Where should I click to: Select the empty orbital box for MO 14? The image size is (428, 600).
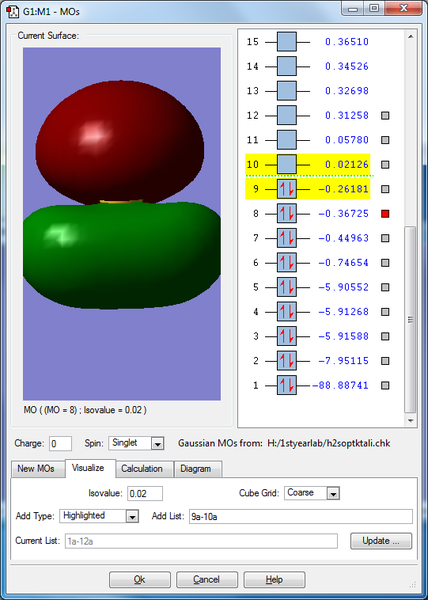pyautogui.click(x=286, y=66)
